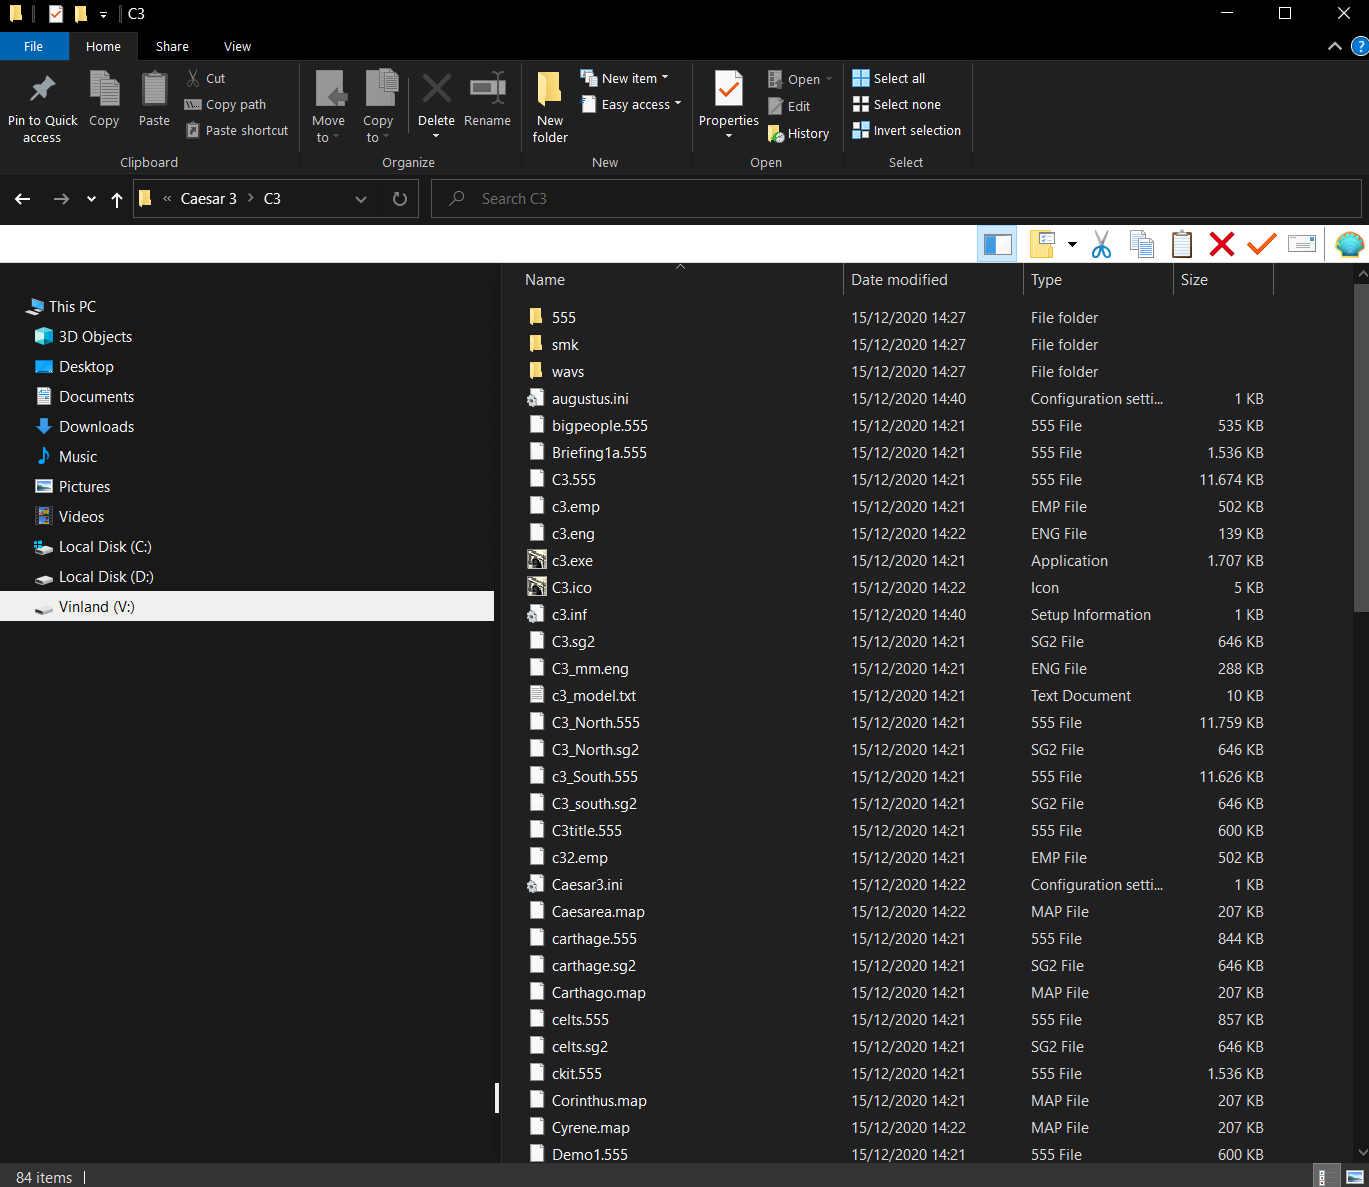1369x1187 pixels.
Task: Open the Help question mark icon
Action: [x=1359, y=46]
